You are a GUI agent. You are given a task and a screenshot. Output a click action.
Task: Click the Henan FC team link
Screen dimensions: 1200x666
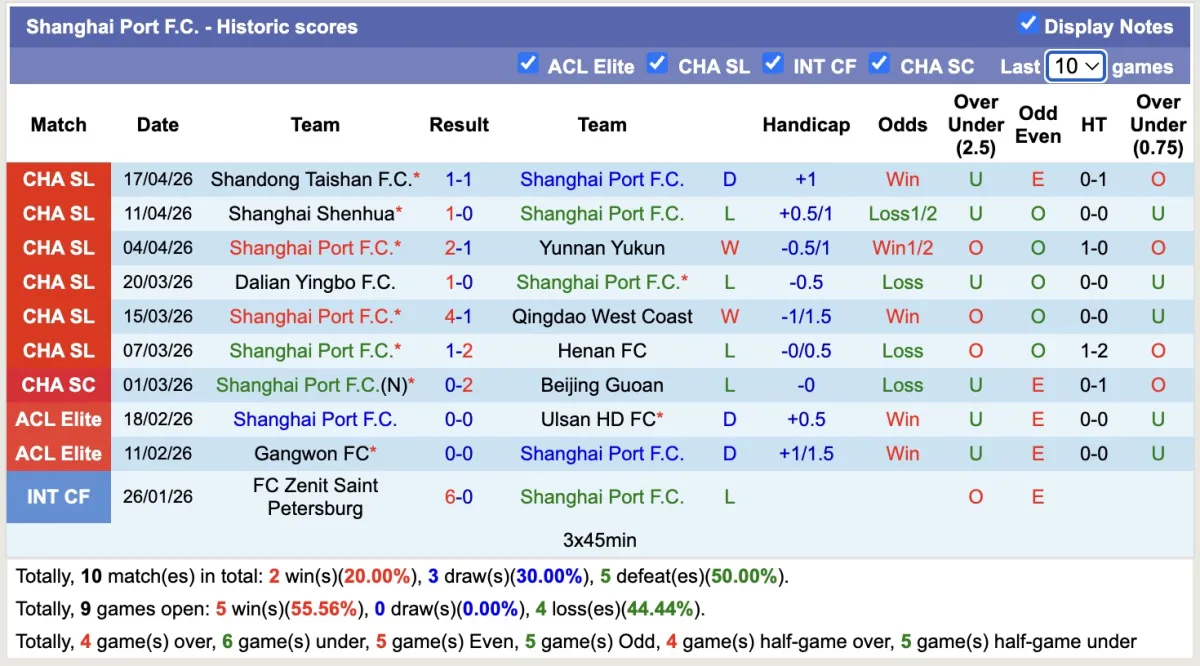point(602,351)
